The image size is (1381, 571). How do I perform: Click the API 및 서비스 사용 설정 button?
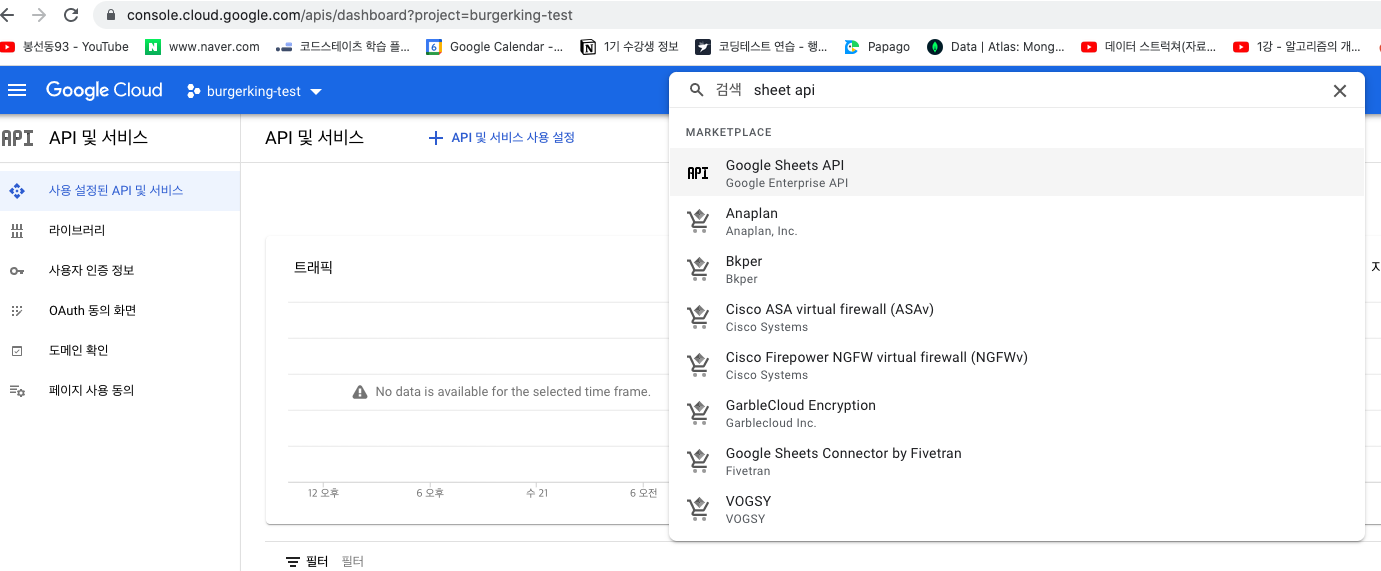tap(502, 138)
